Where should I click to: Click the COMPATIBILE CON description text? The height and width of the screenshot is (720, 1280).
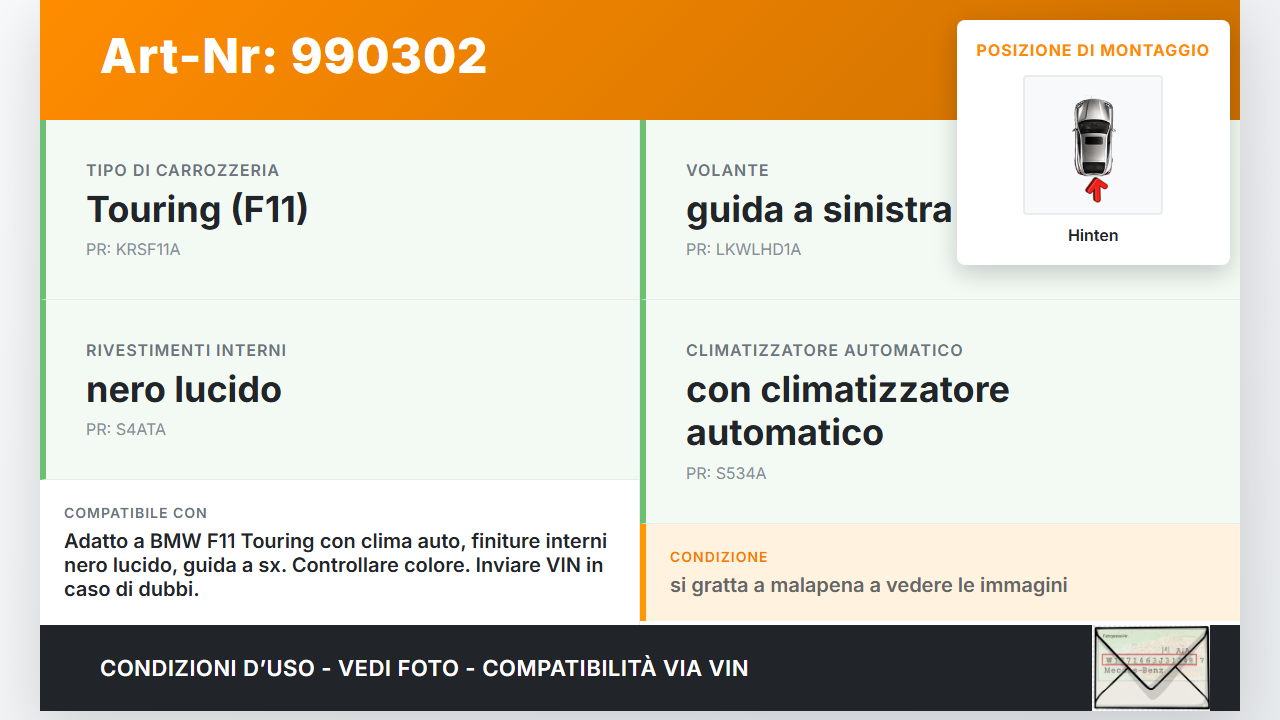[x=336, y=565]
